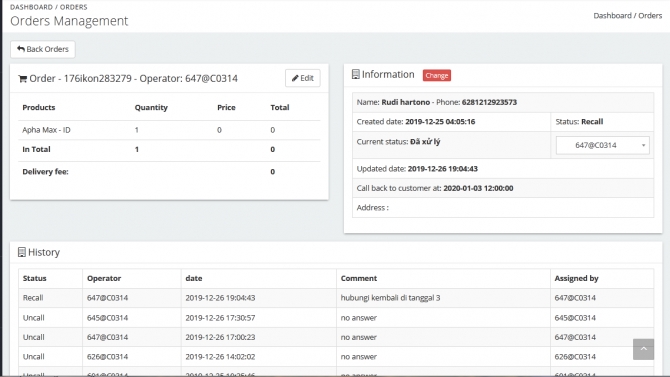Click operator 645@C0314 in Operator column

pyautogui.click(x=108, y=318)
